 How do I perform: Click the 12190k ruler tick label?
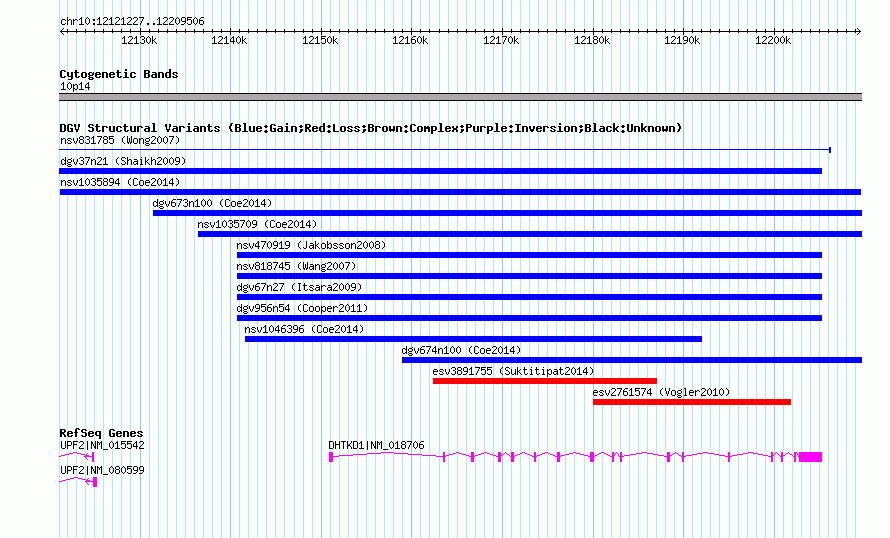point(682,40)
